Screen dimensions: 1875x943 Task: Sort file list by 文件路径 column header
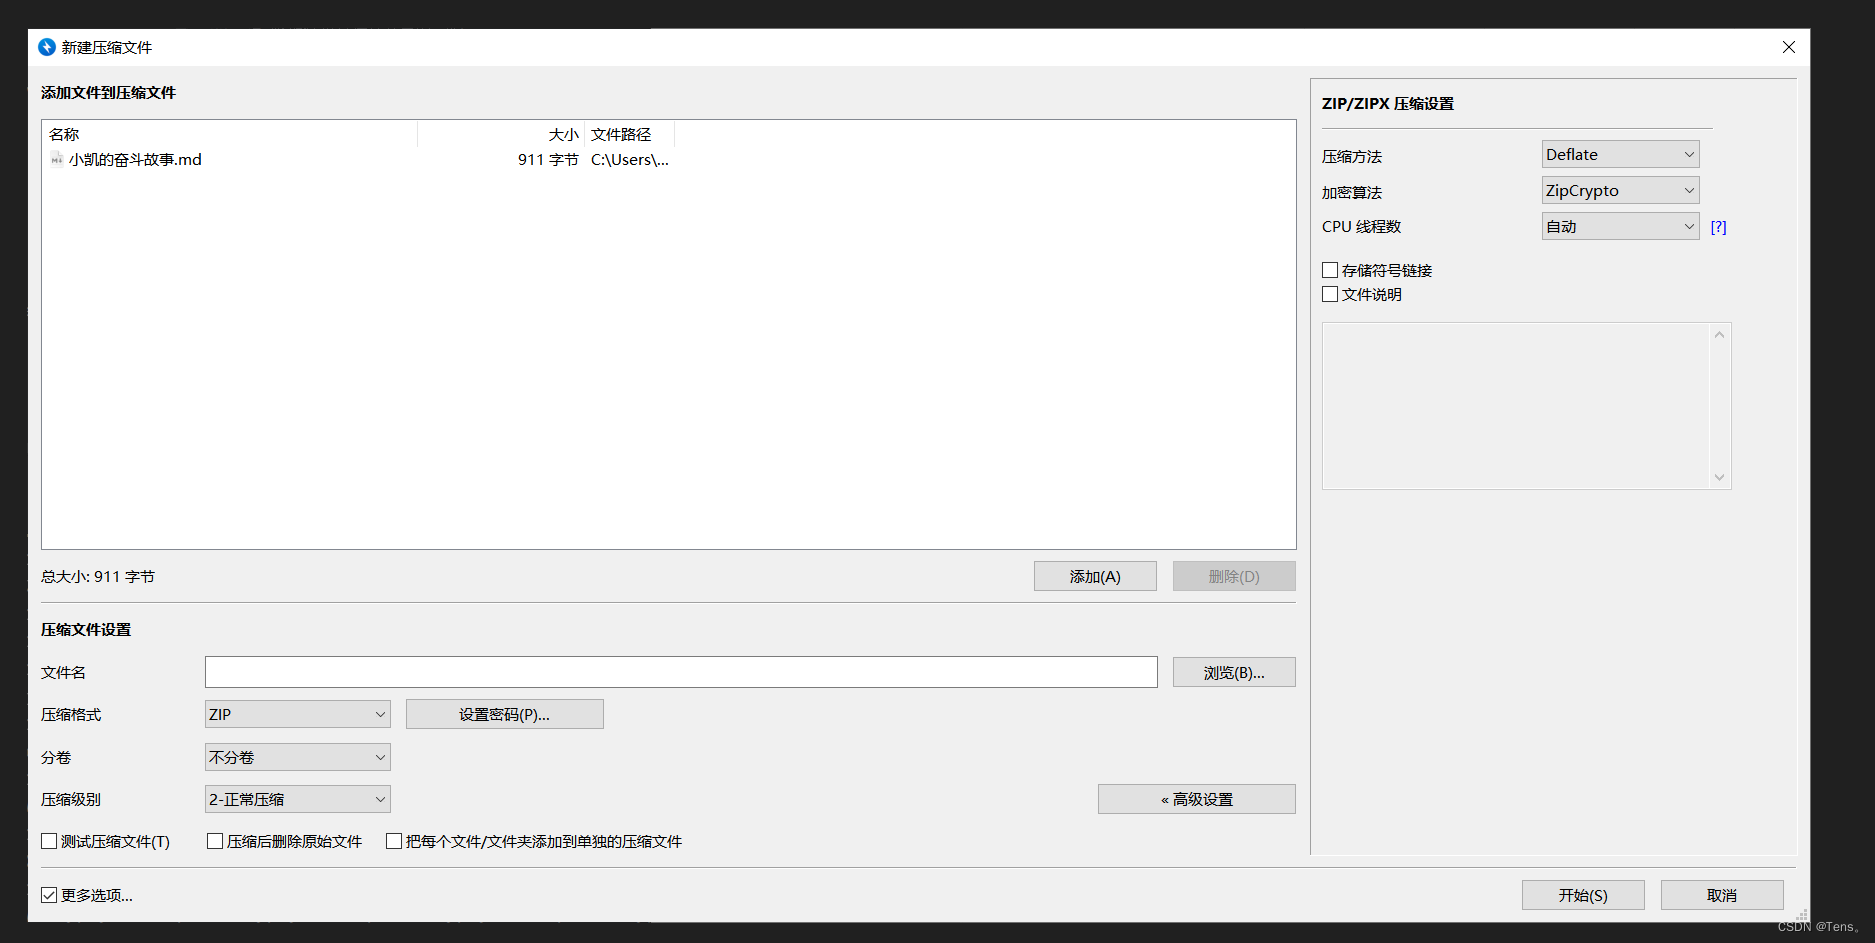(x=629, y=134)
